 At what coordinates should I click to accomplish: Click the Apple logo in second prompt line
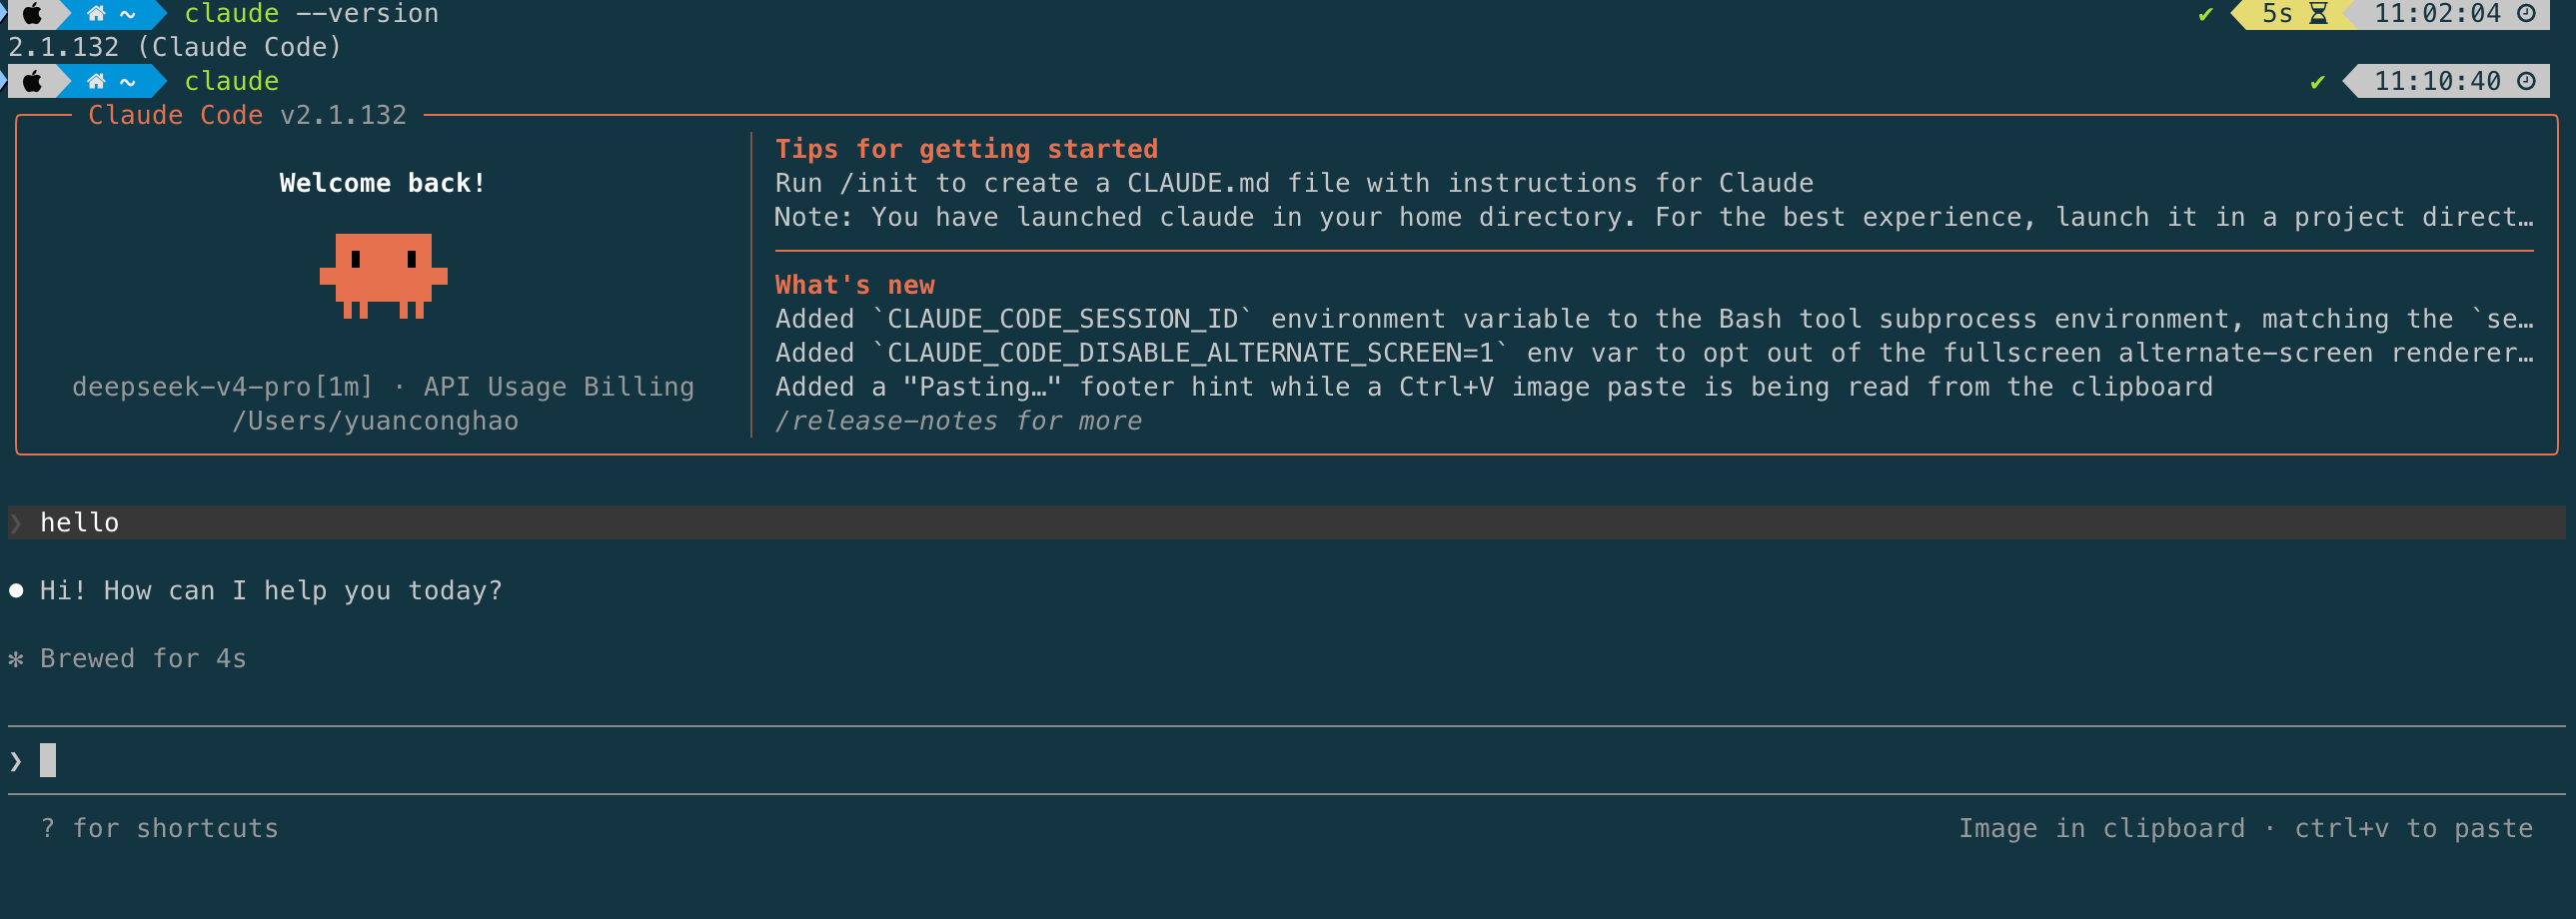pyautogui.click(x=32, y=81)
